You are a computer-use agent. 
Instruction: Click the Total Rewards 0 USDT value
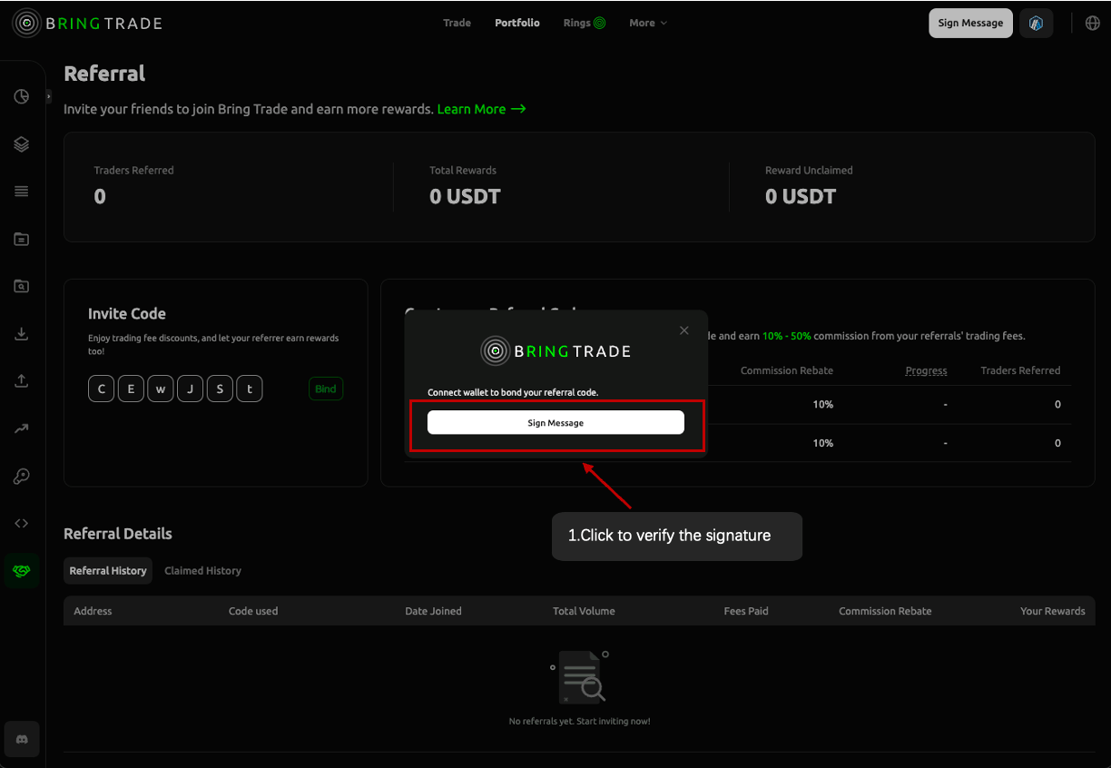(465, 196)
